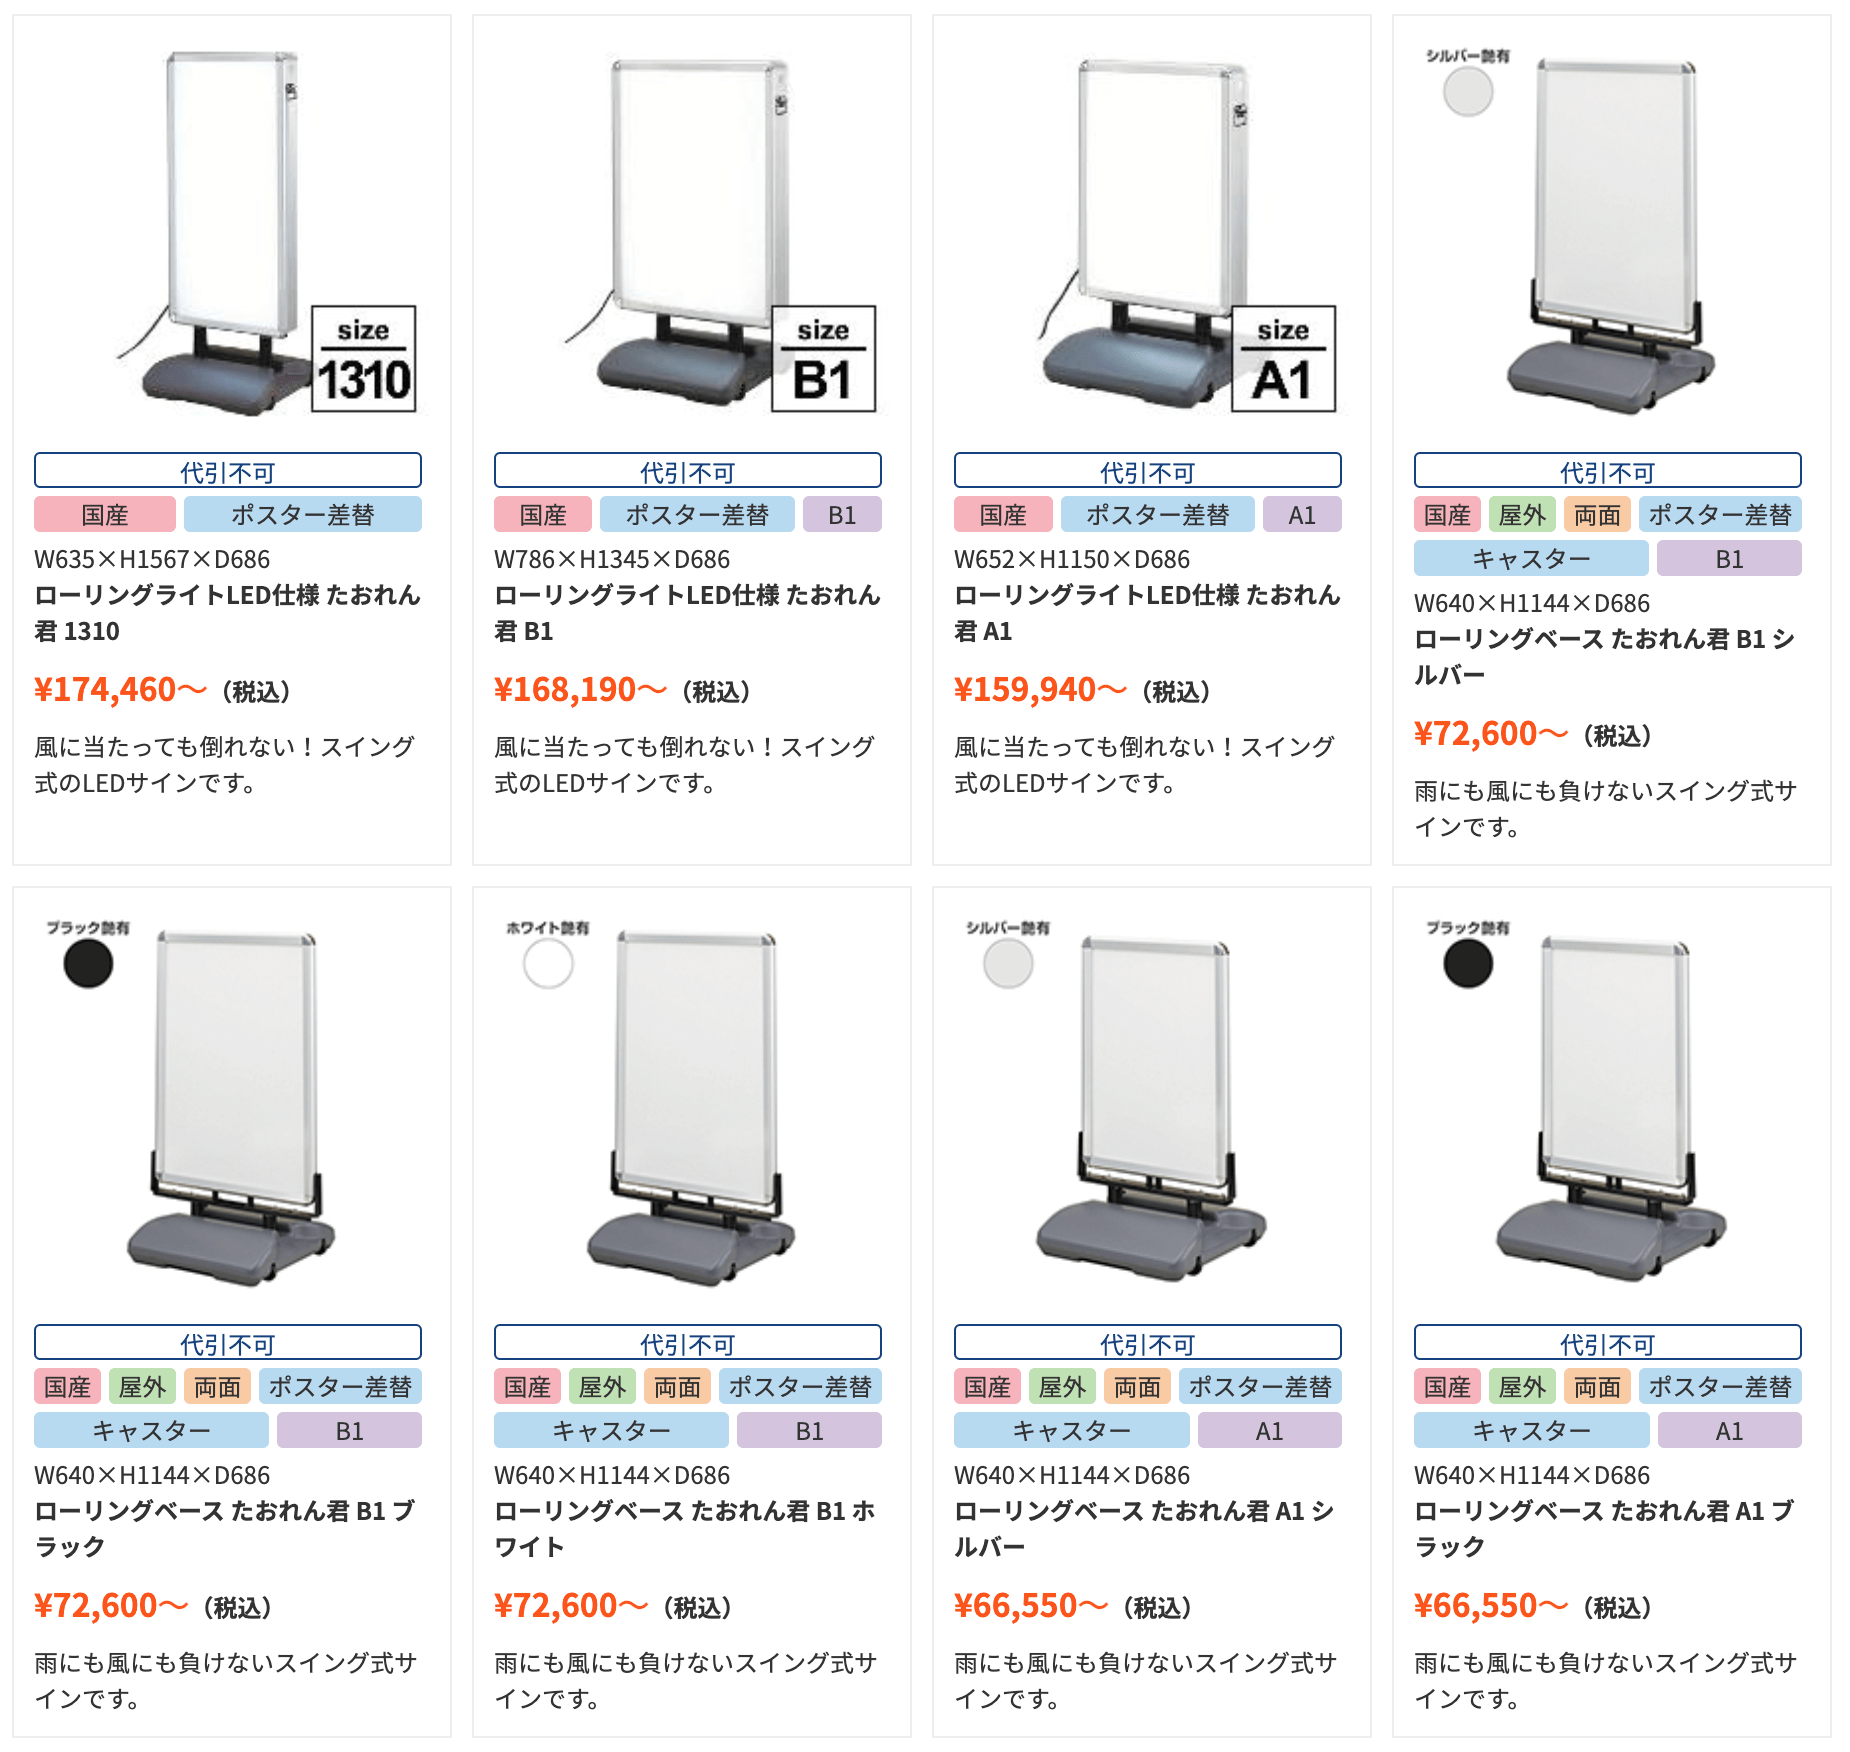Click the silver swatch on A1 Silver product
This screenshot has width=1850, height=1752.
click(x=1008, y=964)
